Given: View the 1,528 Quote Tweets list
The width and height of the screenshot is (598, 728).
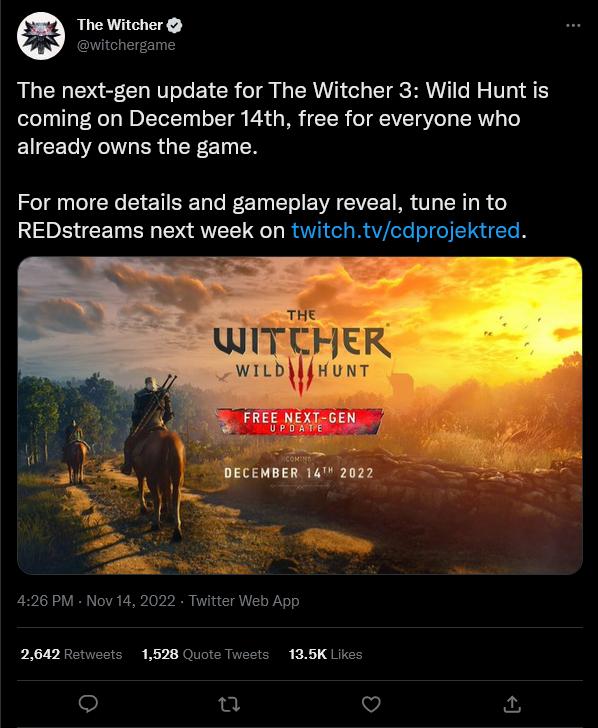Looking at the screenshot, I should pyautogui.click(x=205, y=654).
